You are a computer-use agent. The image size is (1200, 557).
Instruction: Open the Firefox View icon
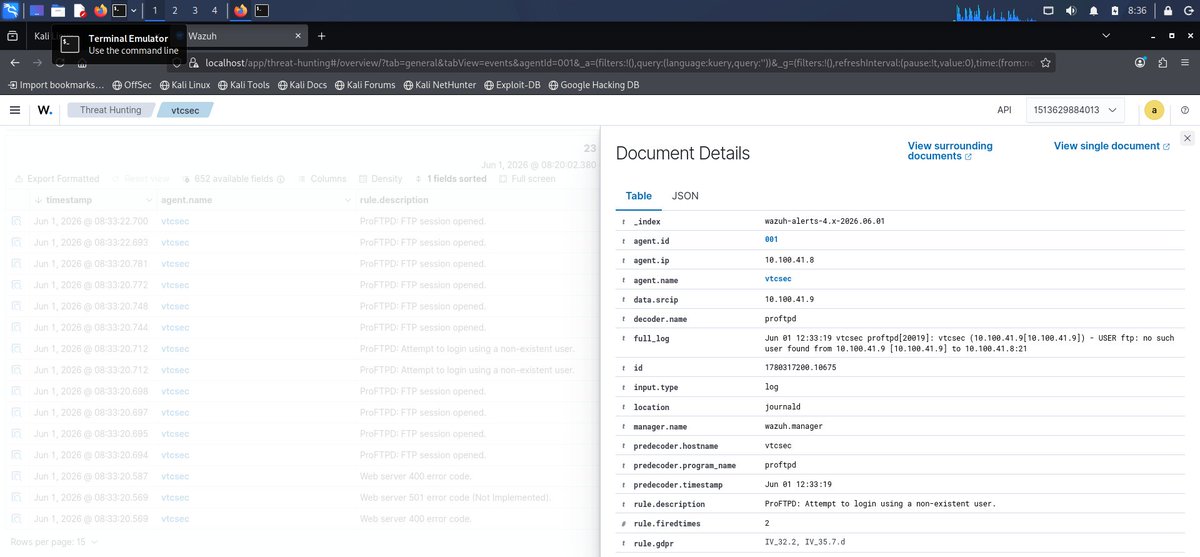[13, 35]
